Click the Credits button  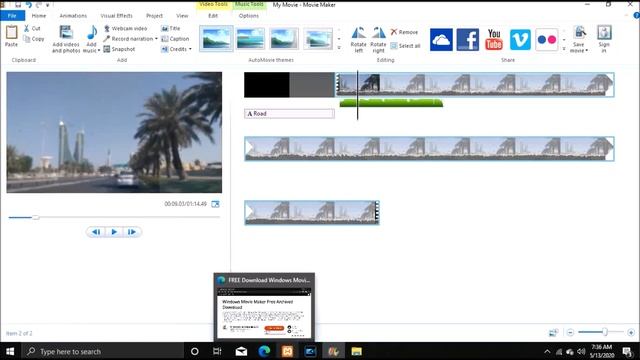pos(174,49)
